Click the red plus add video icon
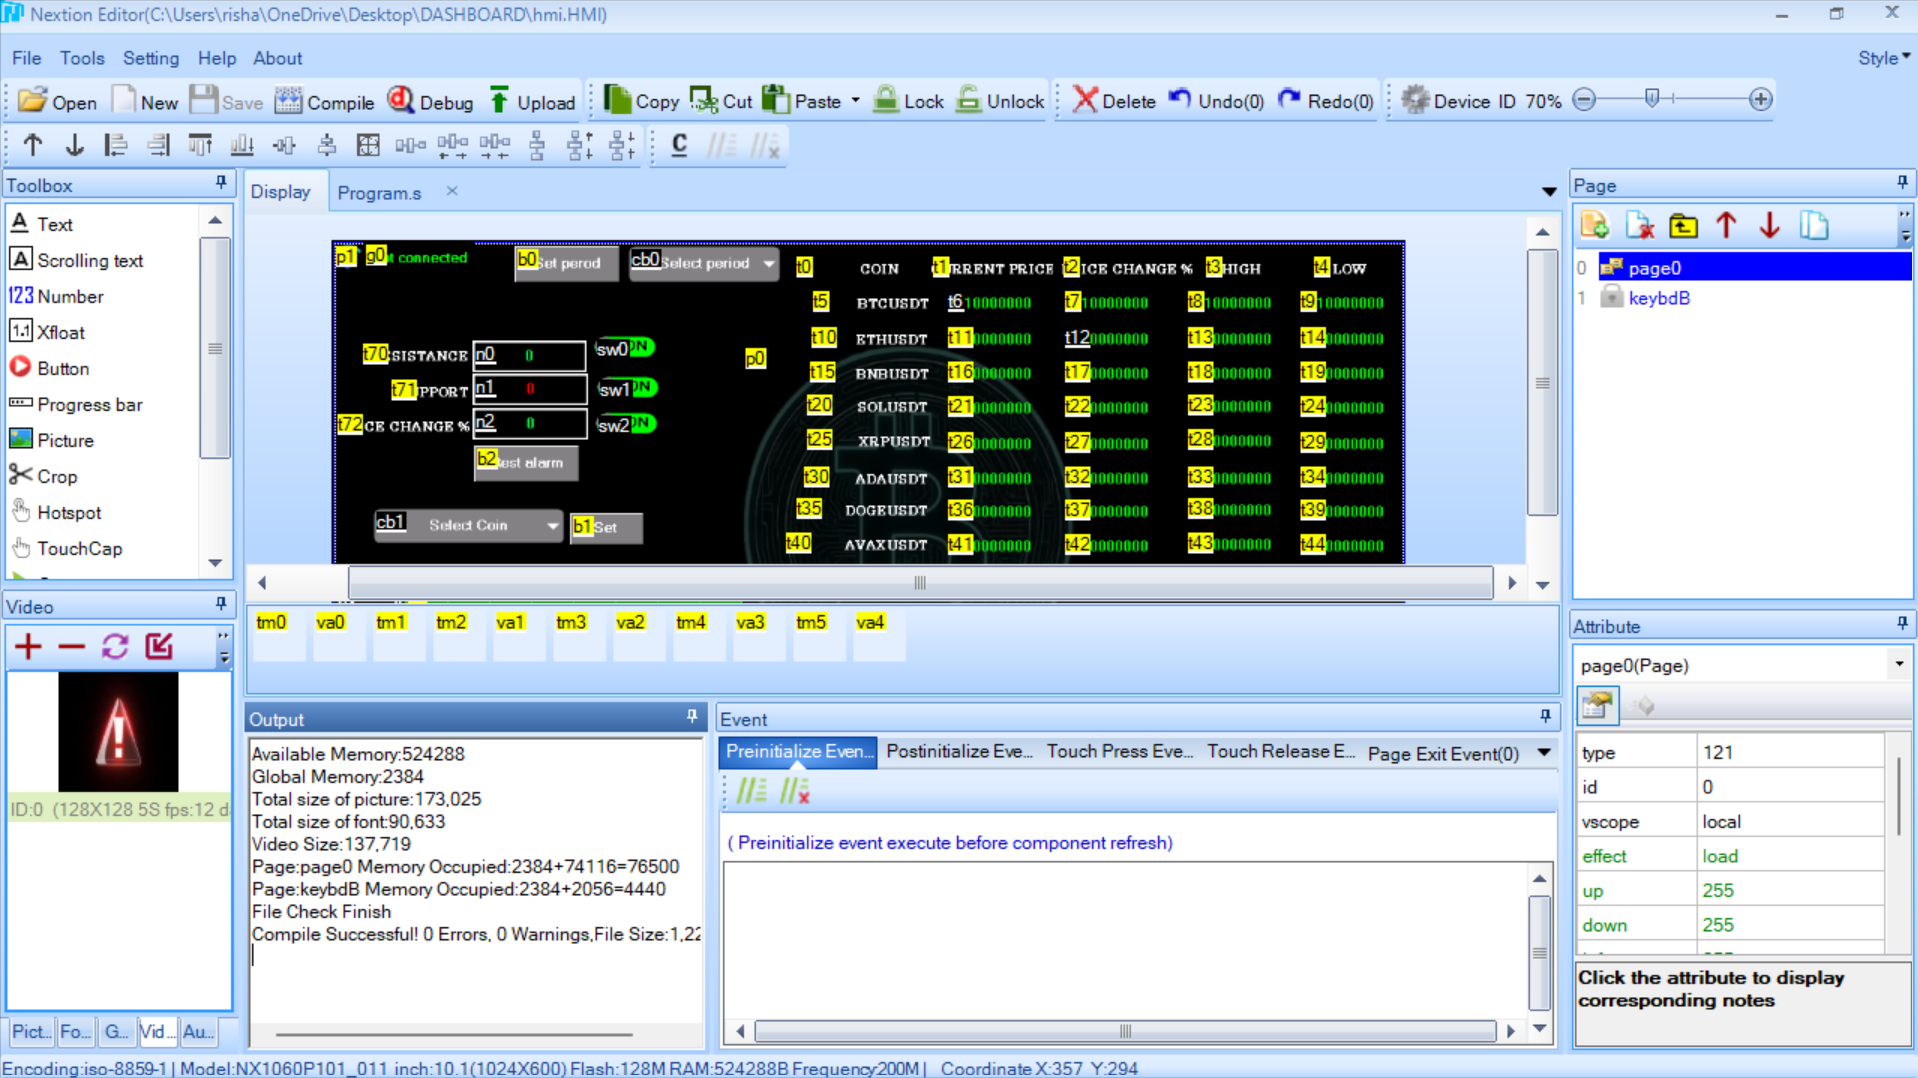Viewport: 1918px width, 1078px height. coord(28,647)
